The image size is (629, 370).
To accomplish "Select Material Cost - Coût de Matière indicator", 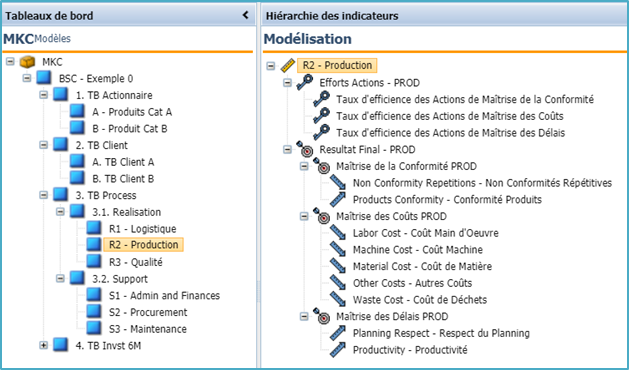I will [x=422, y=266].
